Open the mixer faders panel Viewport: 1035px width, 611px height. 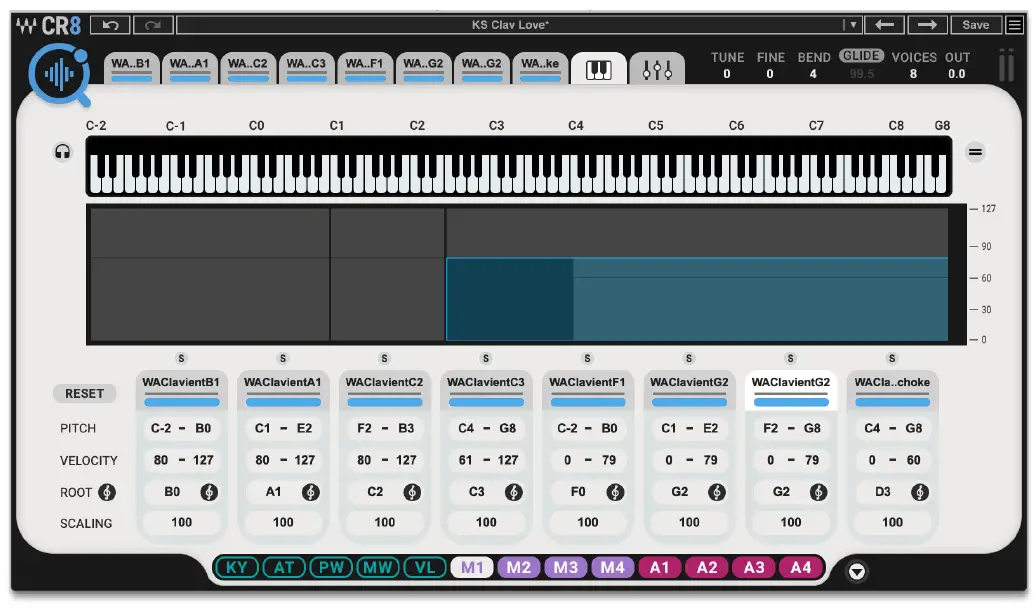pyautogui.click(x=657, y=68)
